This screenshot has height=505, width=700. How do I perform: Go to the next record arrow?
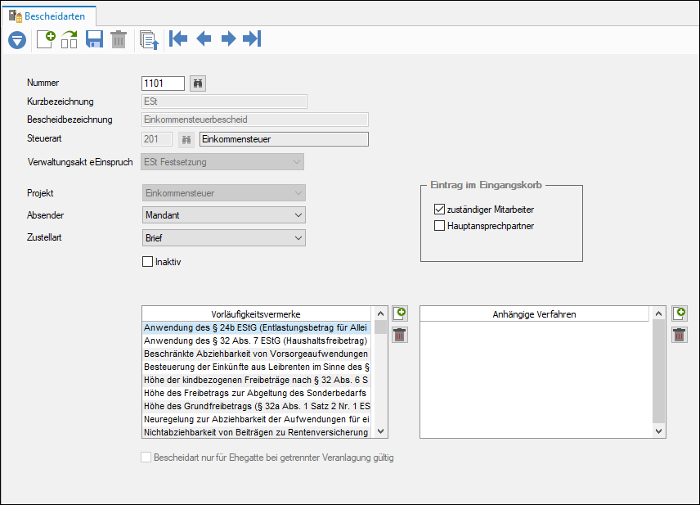pos(229,39)
